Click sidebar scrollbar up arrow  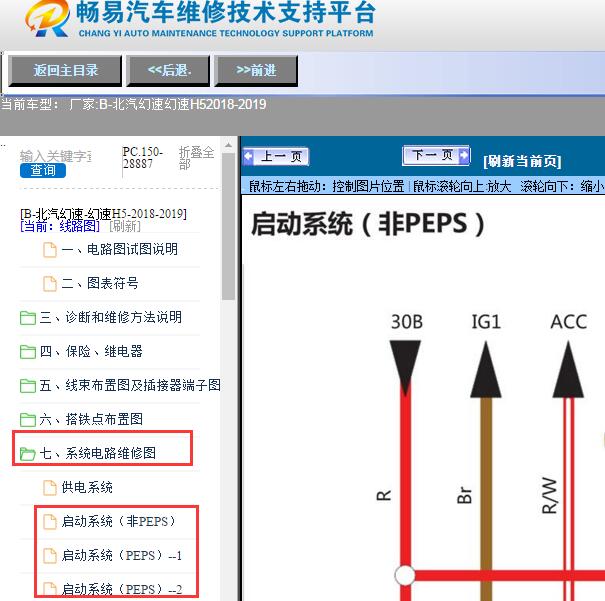coord(228,145)
